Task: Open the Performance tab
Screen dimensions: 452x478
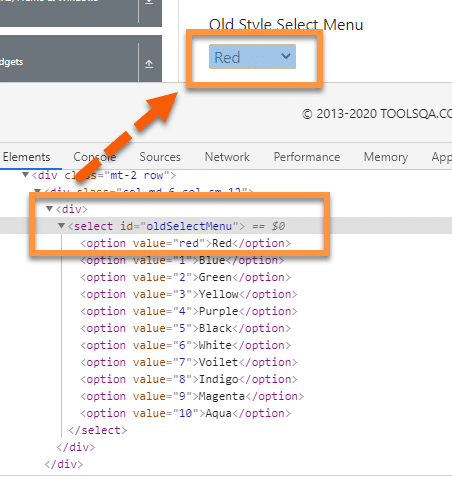Action: click(307, 157)
